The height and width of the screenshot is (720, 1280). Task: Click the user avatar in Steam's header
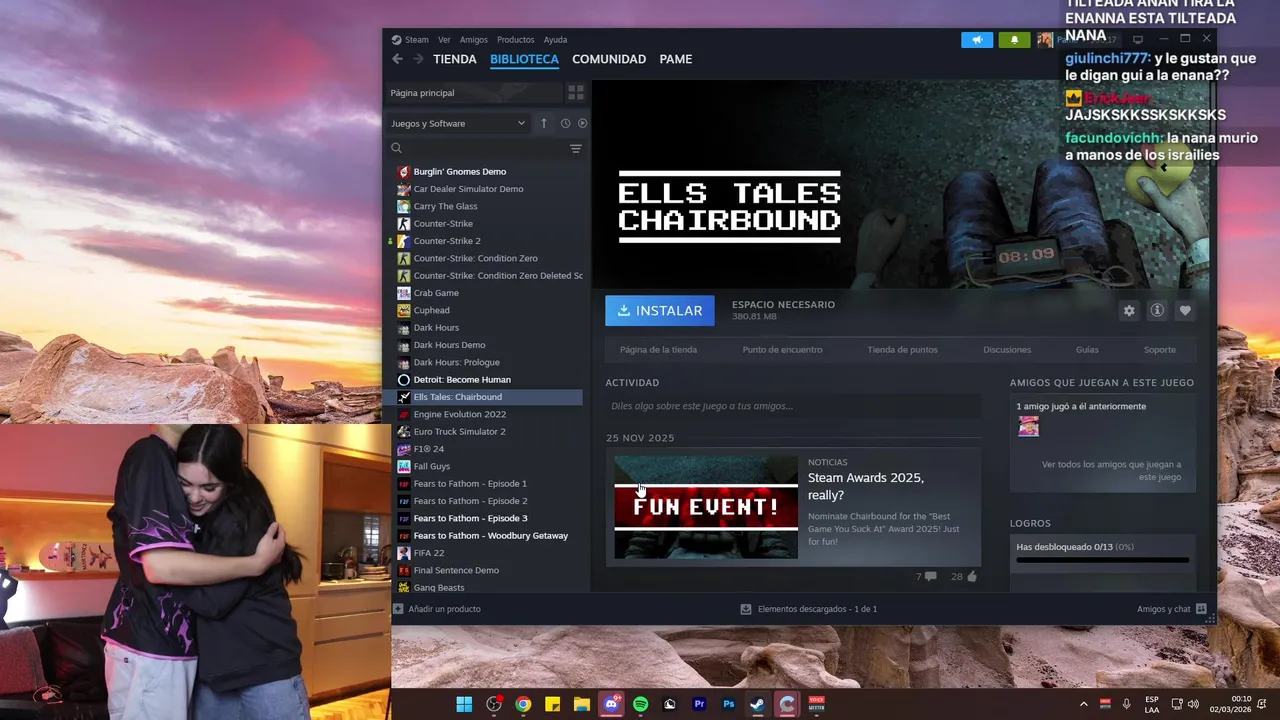(x=1045, y=40)
